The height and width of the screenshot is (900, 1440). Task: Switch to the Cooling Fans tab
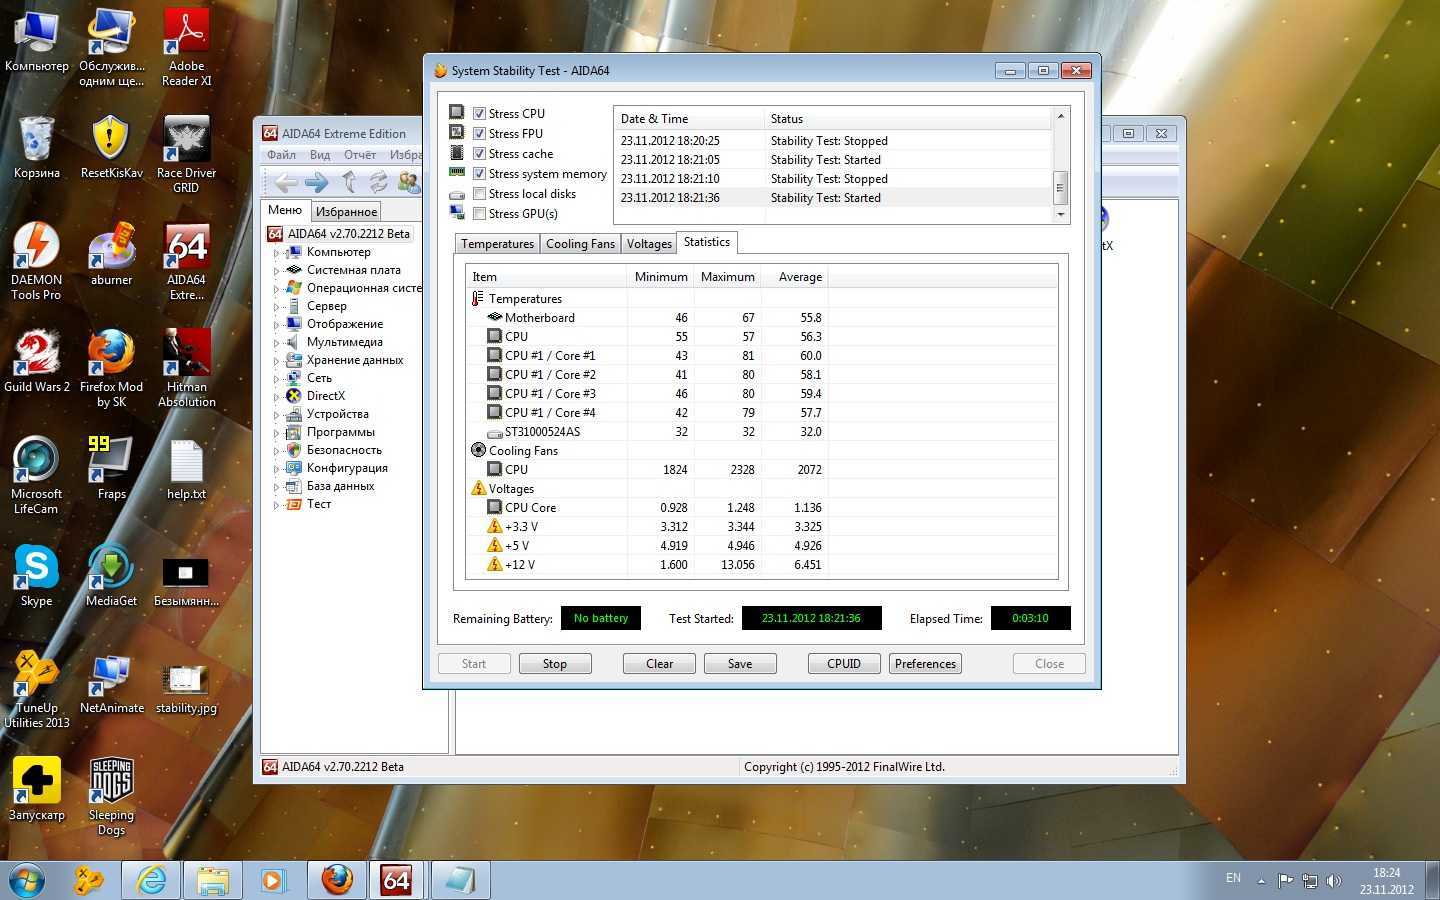(580, 244)
